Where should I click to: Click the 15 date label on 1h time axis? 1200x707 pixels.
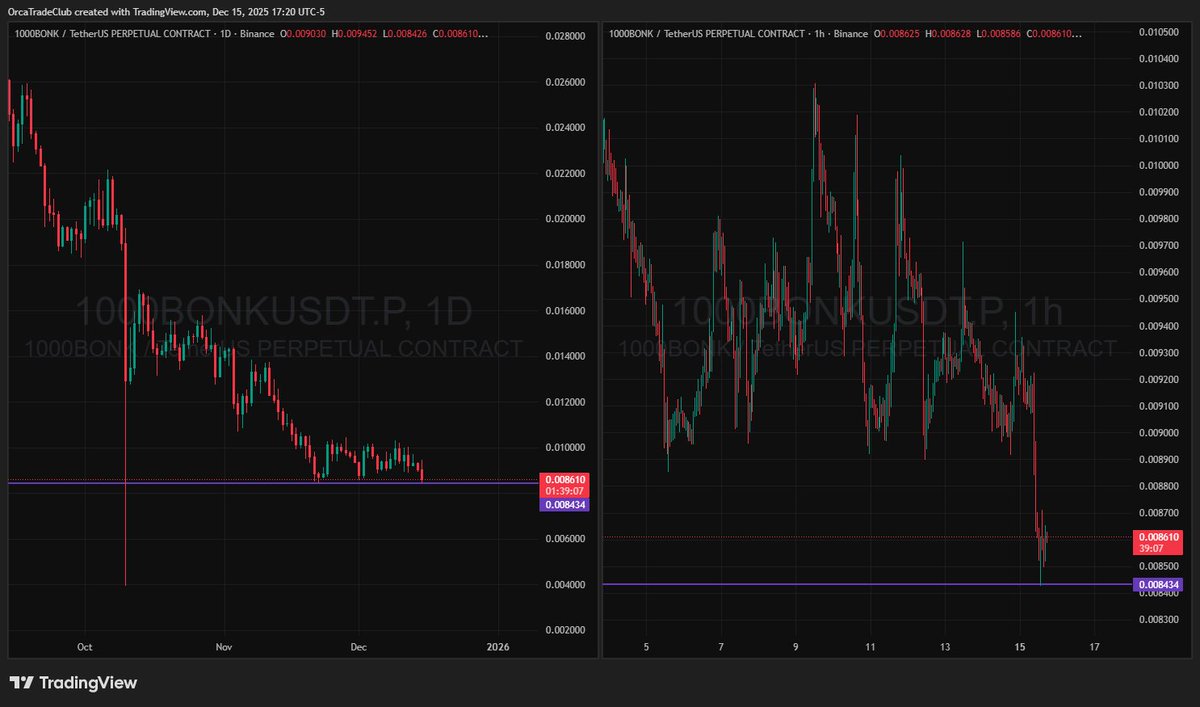[1019, 647]
